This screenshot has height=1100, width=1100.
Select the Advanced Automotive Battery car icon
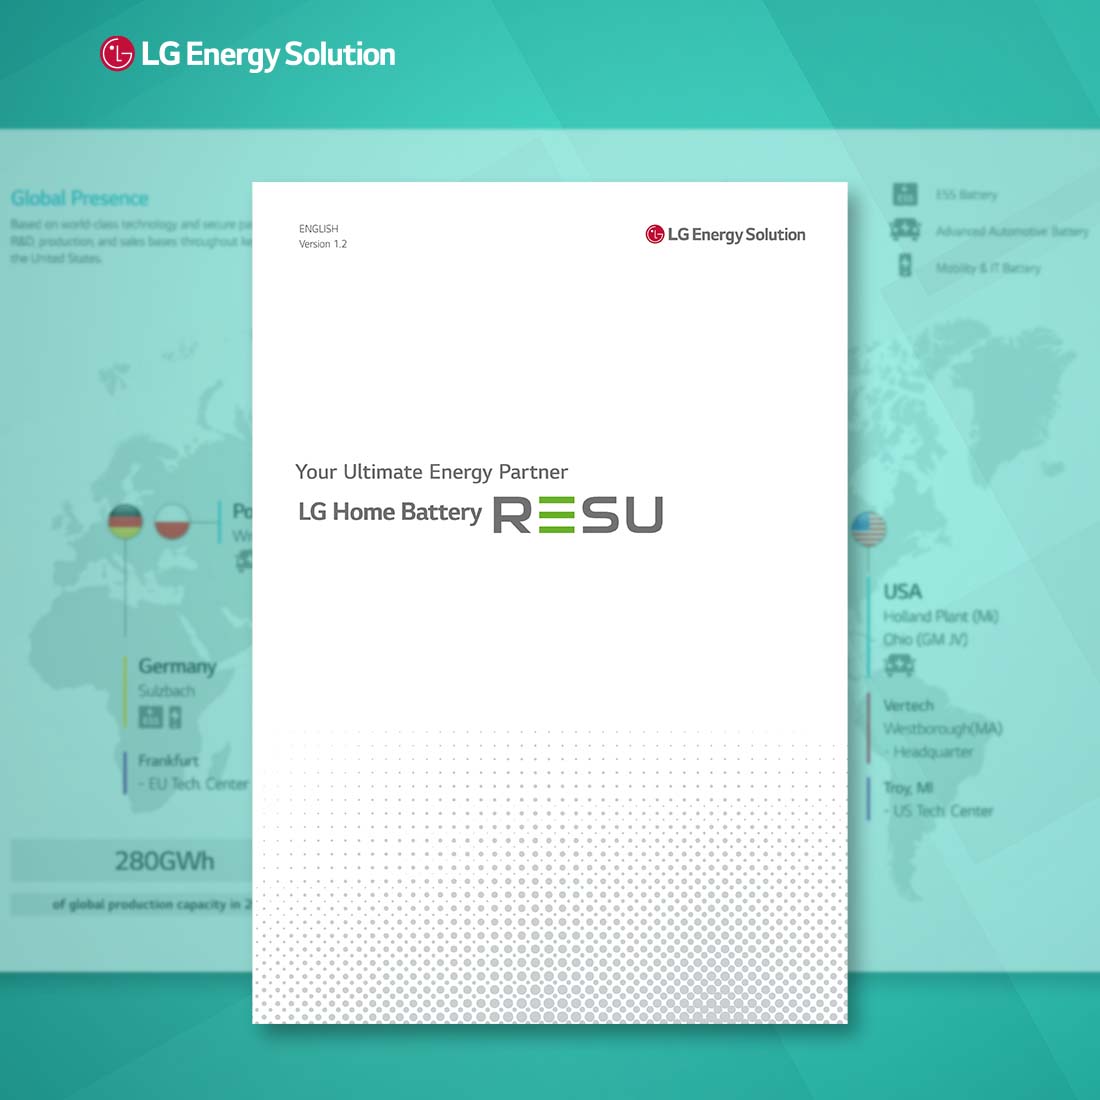click(x=905, y=230)
